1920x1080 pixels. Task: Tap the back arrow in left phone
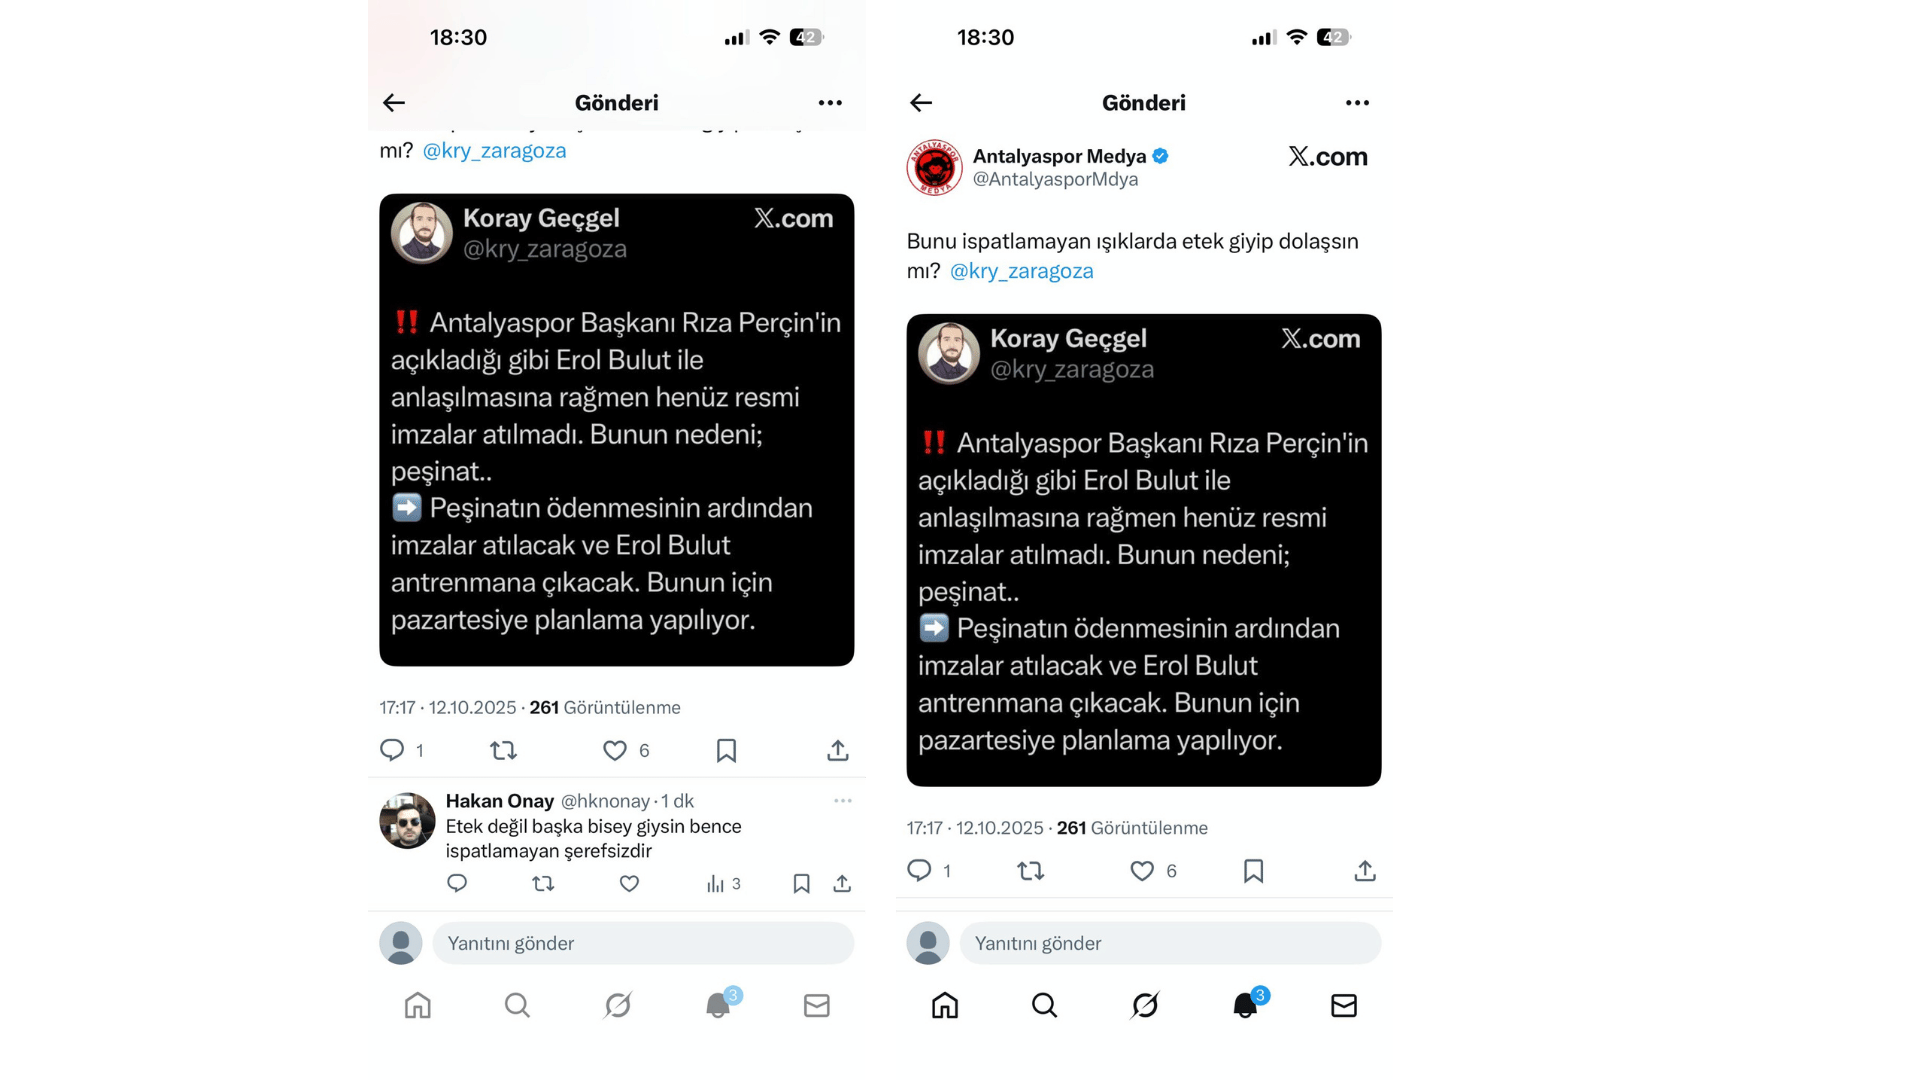(x=394, y=102)
